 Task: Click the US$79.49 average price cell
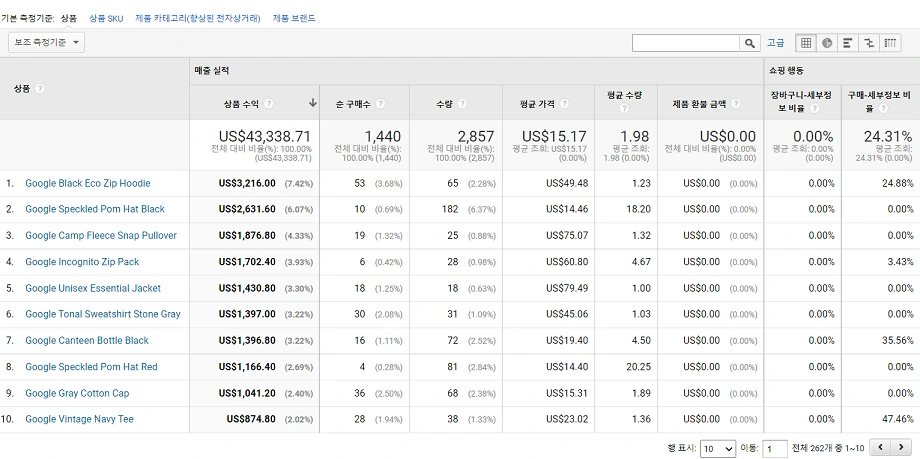(567, 288)
